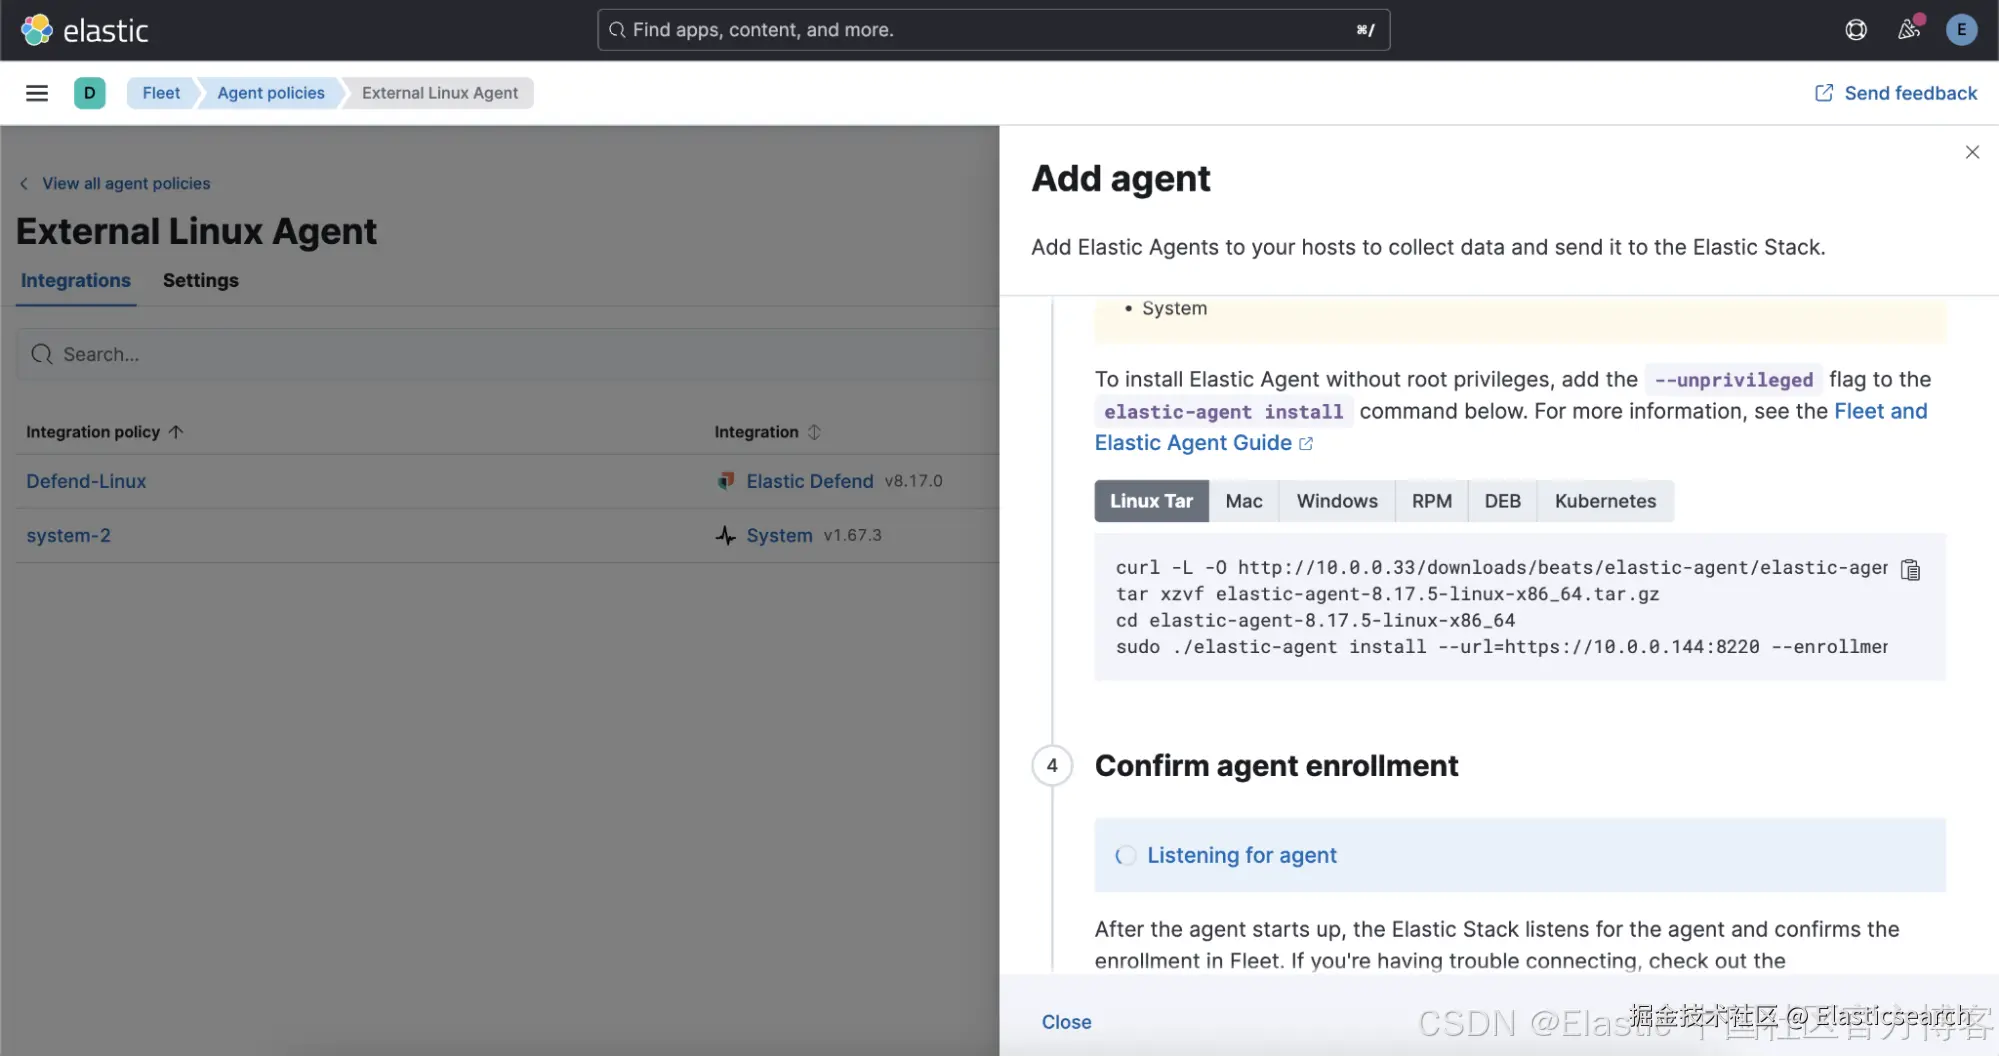Focus the global Find apps search bar
Image resolution: width=1999 pixels, height=1057 pixels.
click(x=993, y=30)
